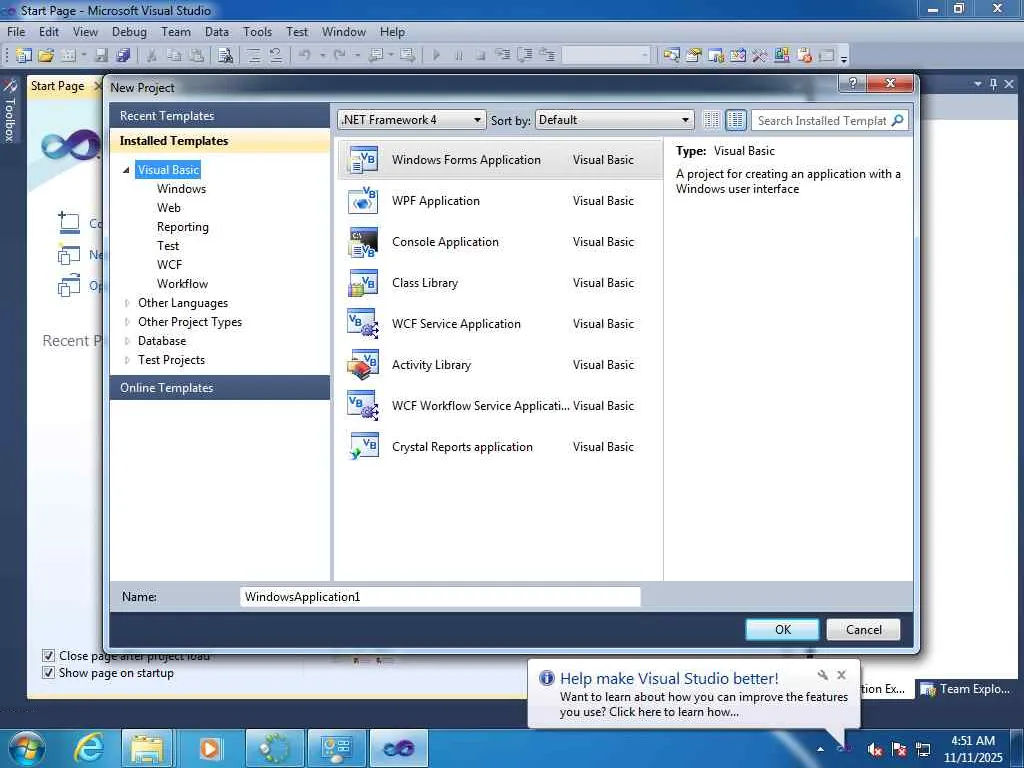Select the Workflow category in tree
The height and width of the screenshot is (768, 1024).
point(182,283)
